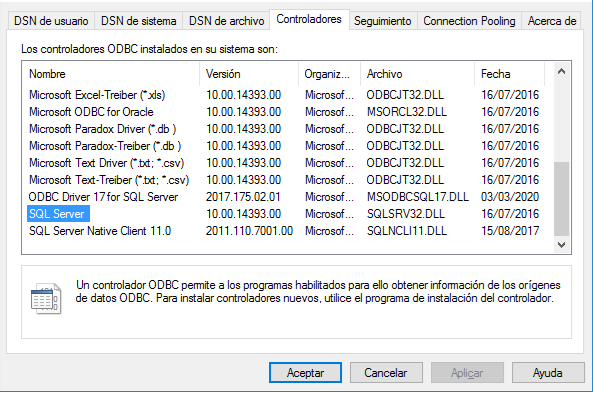Go to the Seguimiento tab
Screen dimensions: 593x393
[382, 21]
